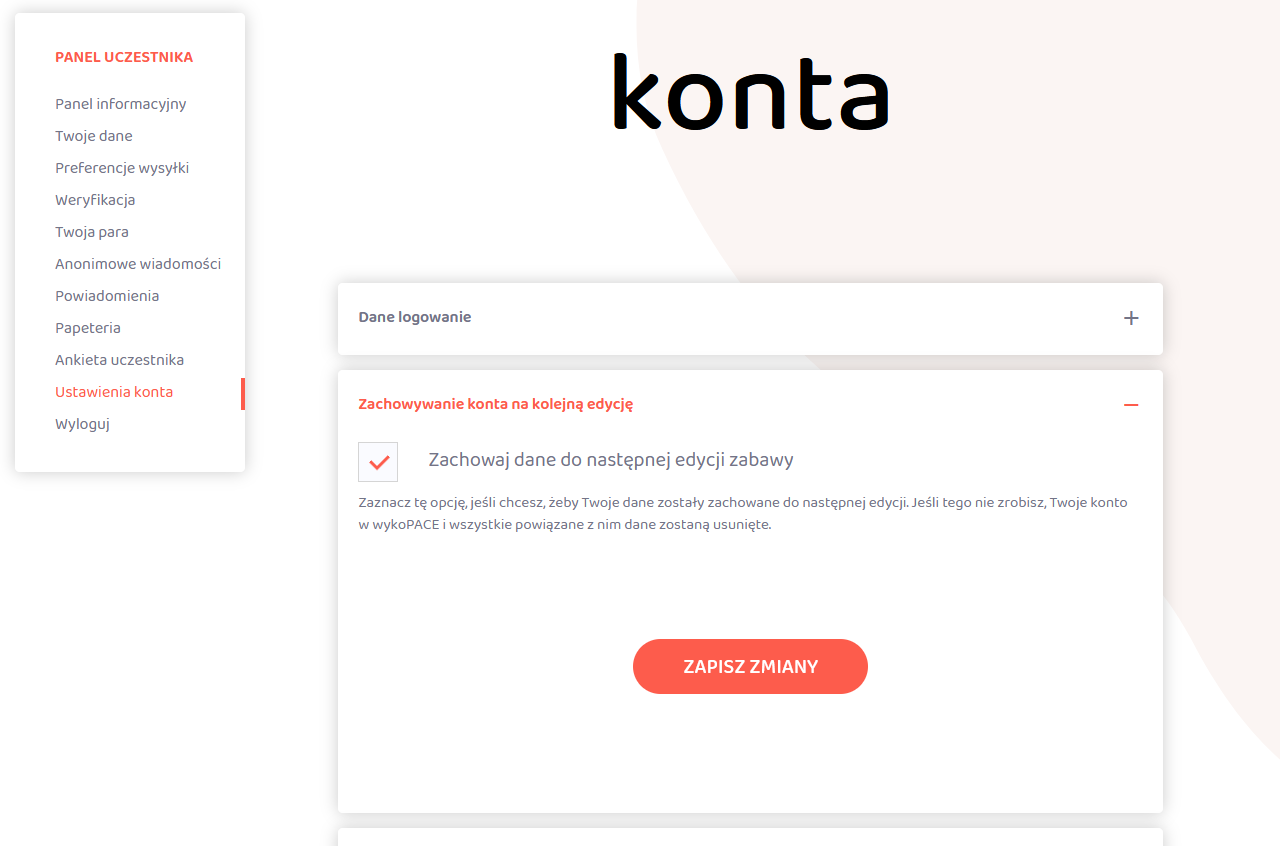
Task: Expand the Dane logowanie section with plus icon
Action: [x=1131, y=318]
